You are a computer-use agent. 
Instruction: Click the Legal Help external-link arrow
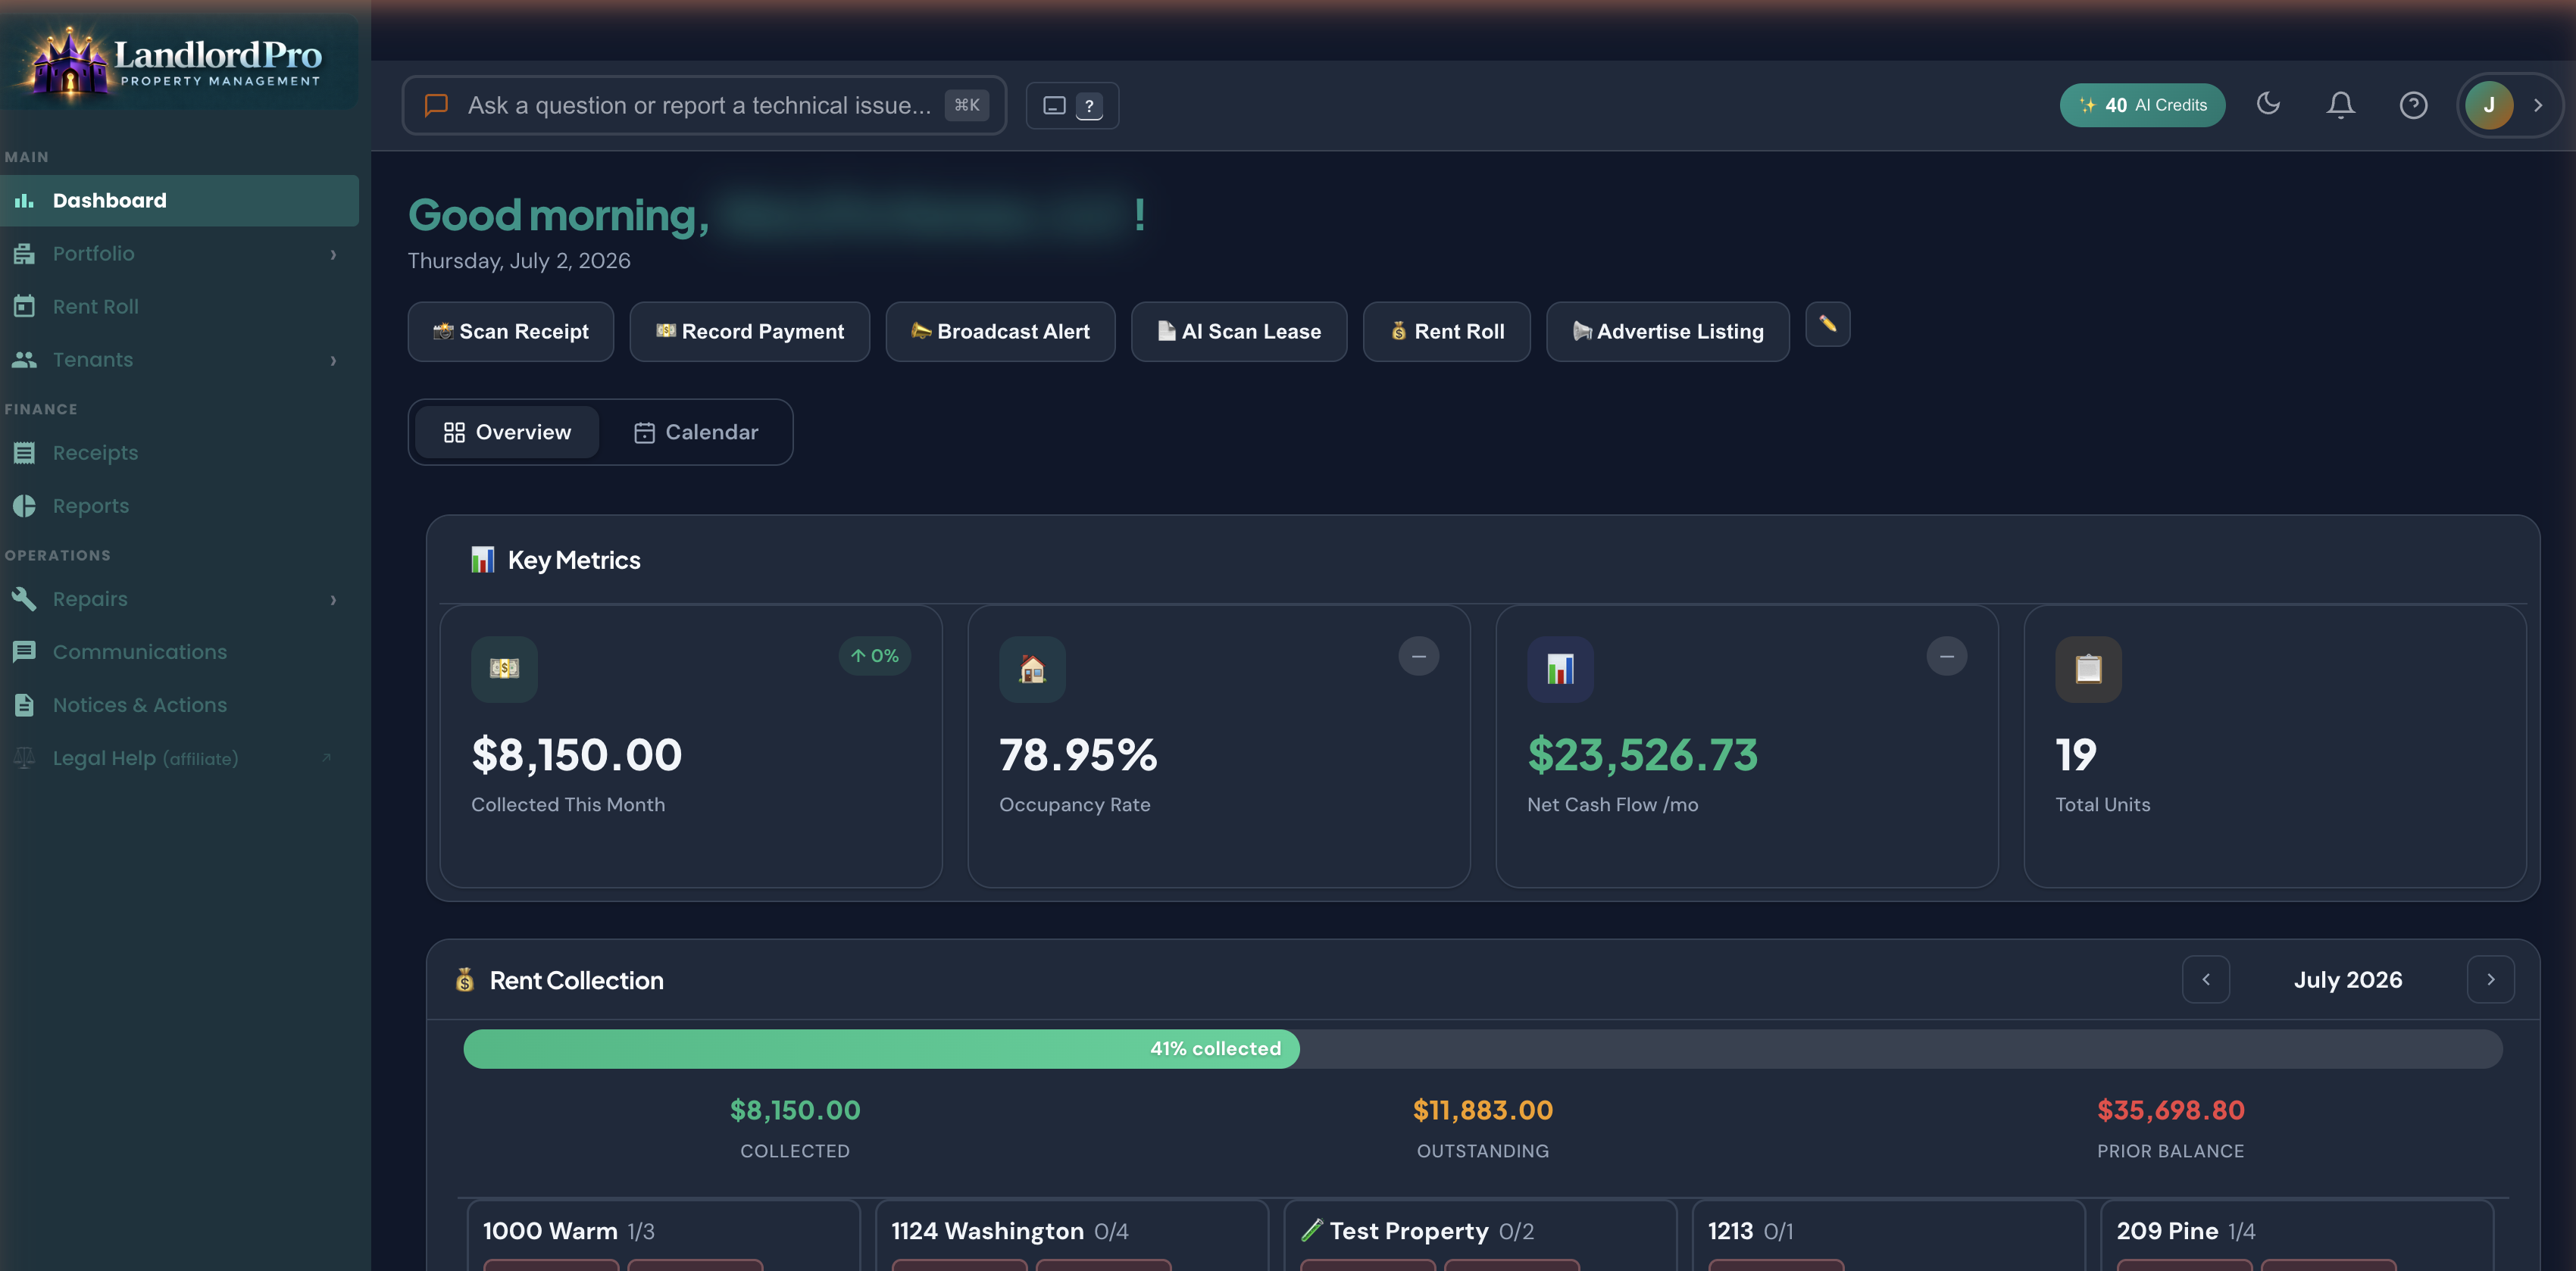pos(326,757)
